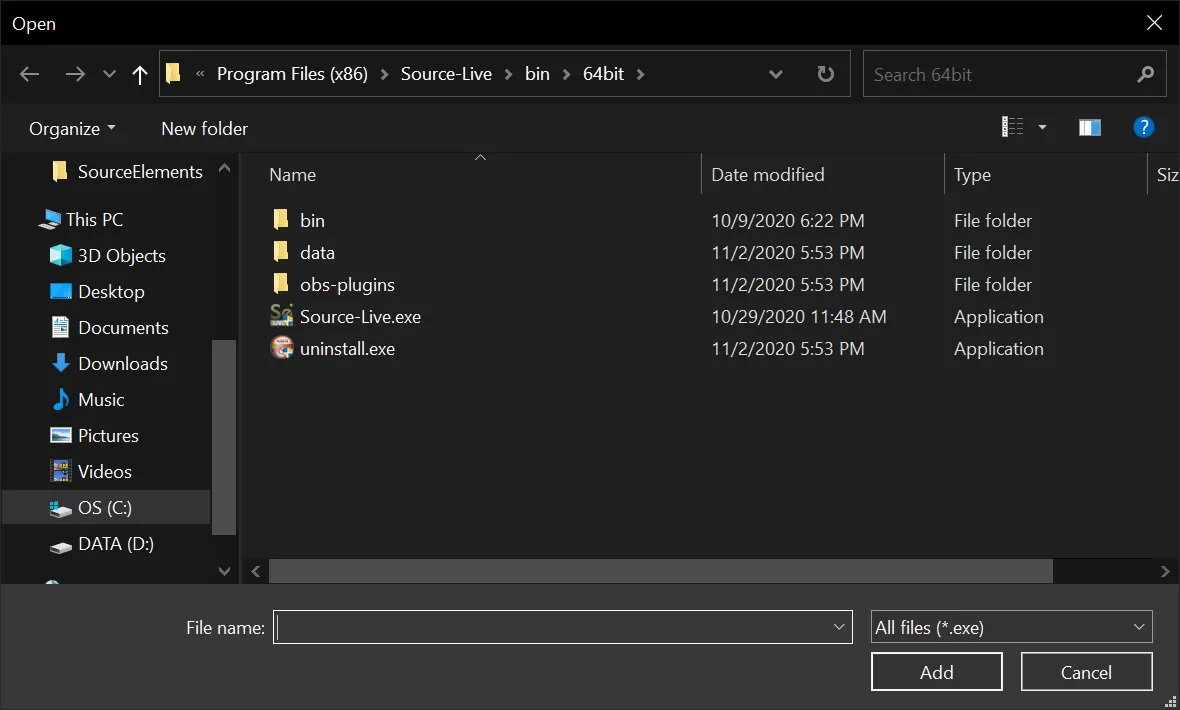Click navigation pane scroll up arrow
The image size is (1180, 710).
click(x=224, y=168)
